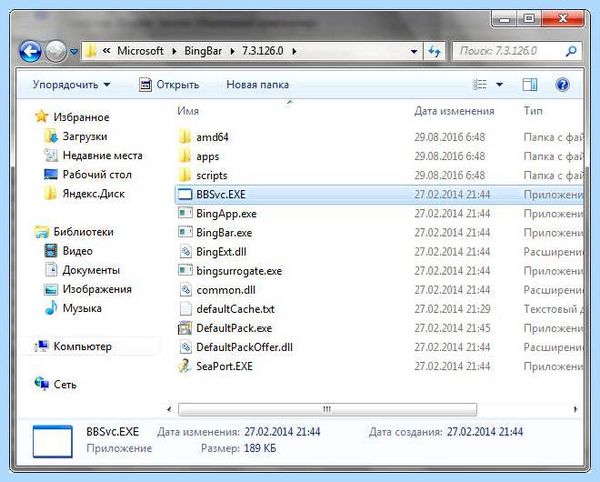Click the BBSvc.EXE file icon

185,194
